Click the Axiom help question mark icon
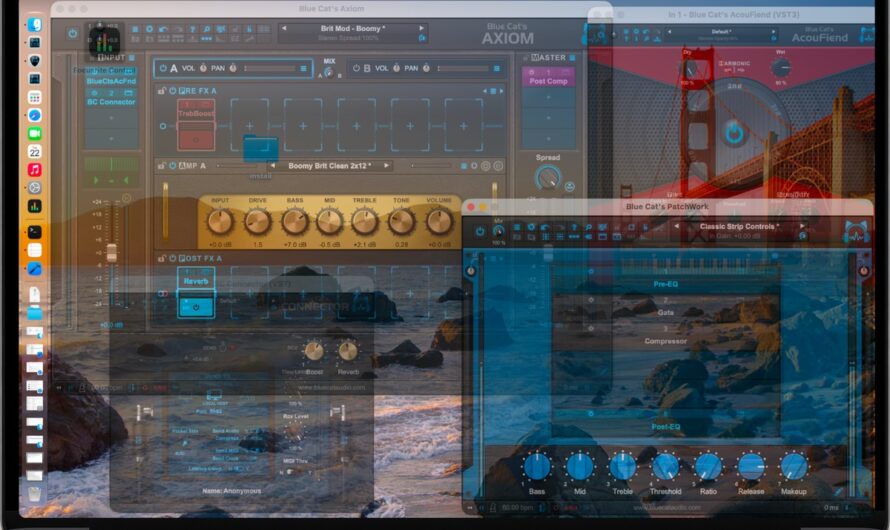 pyautogui.click(x=192, y=29)
